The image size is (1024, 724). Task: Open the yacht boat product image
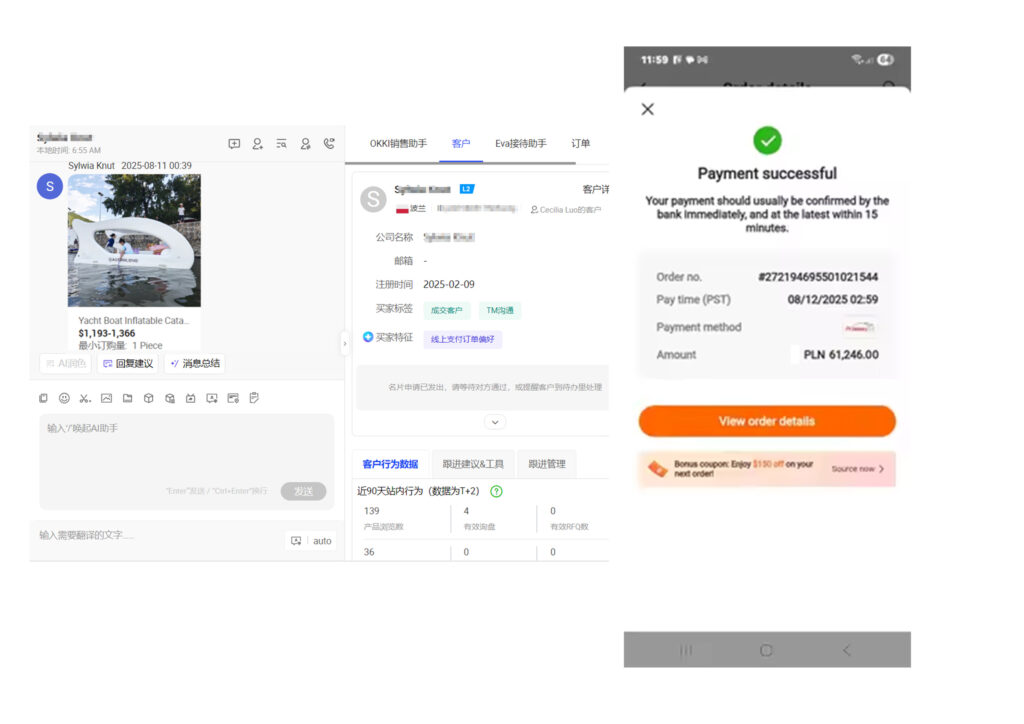point(134,240)
